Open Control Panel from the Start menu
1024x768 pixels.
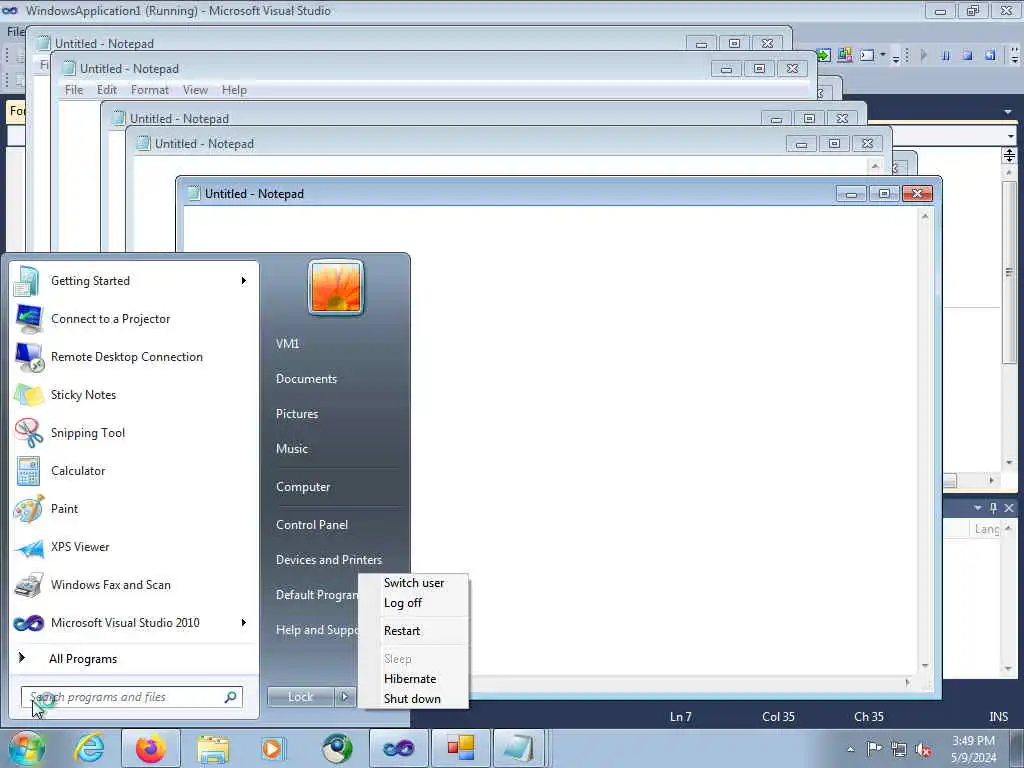(x=312, y=524)
